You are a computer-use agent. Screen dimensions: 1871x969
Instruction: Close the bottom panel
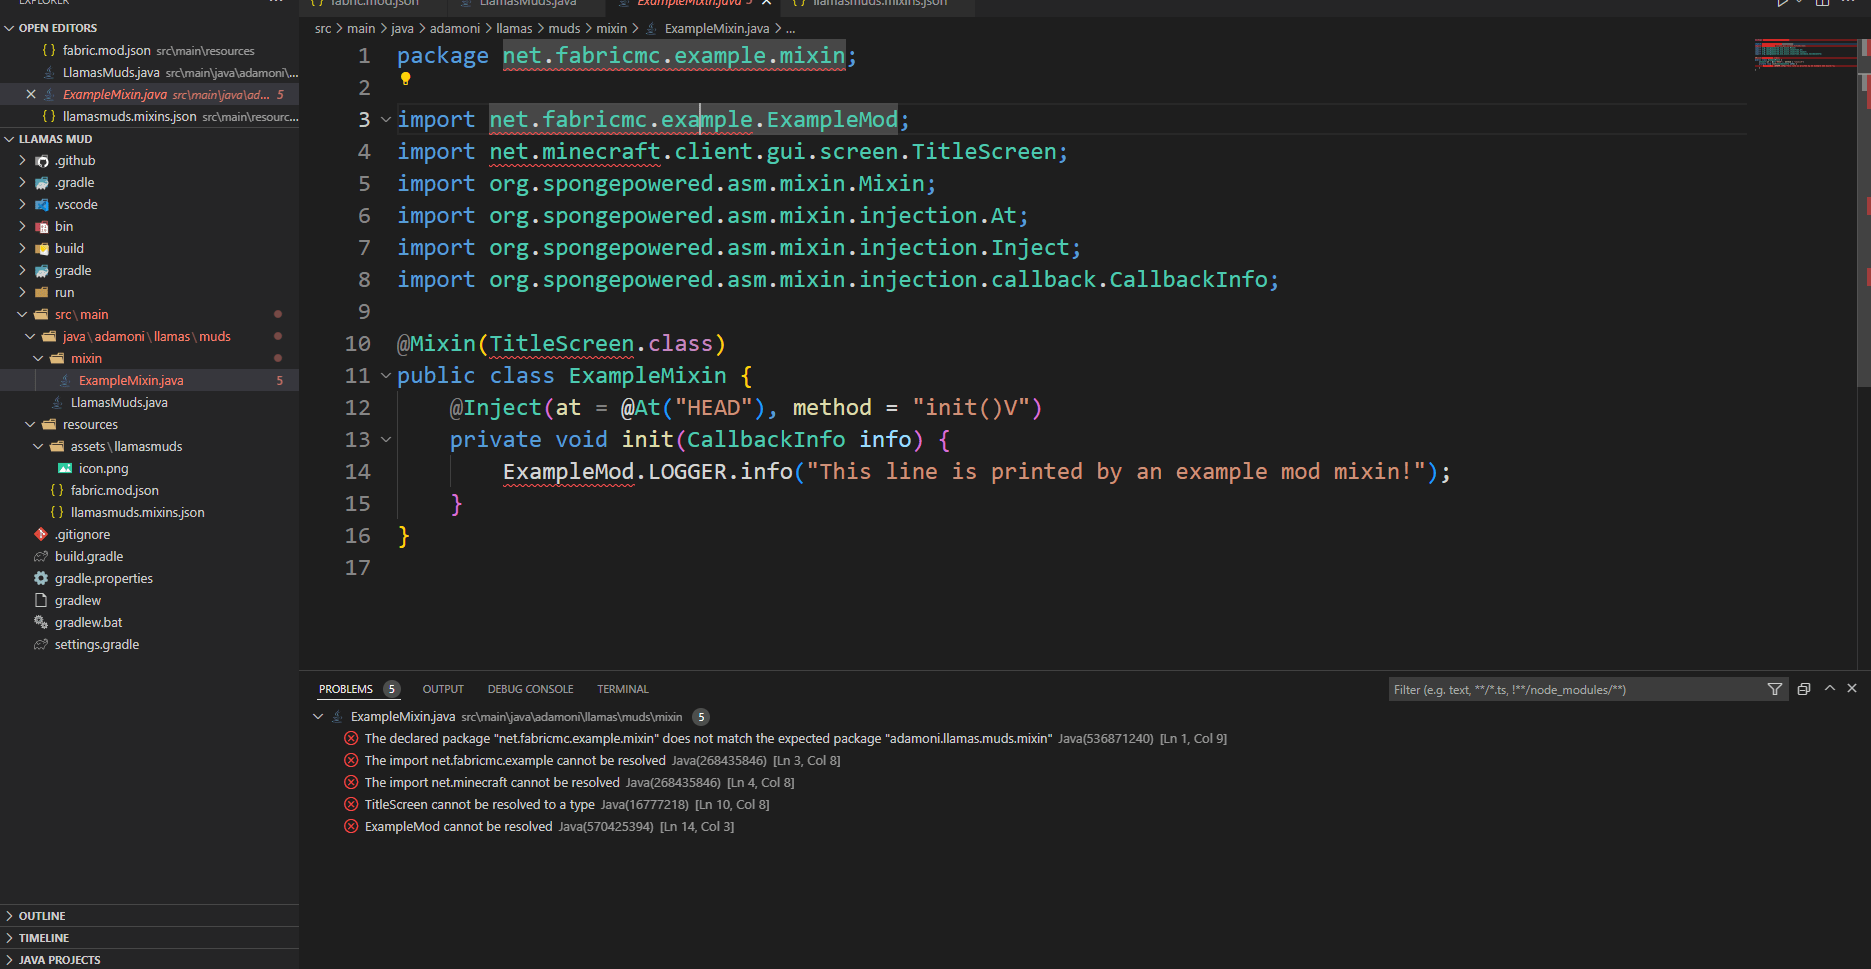(1852, 688)
